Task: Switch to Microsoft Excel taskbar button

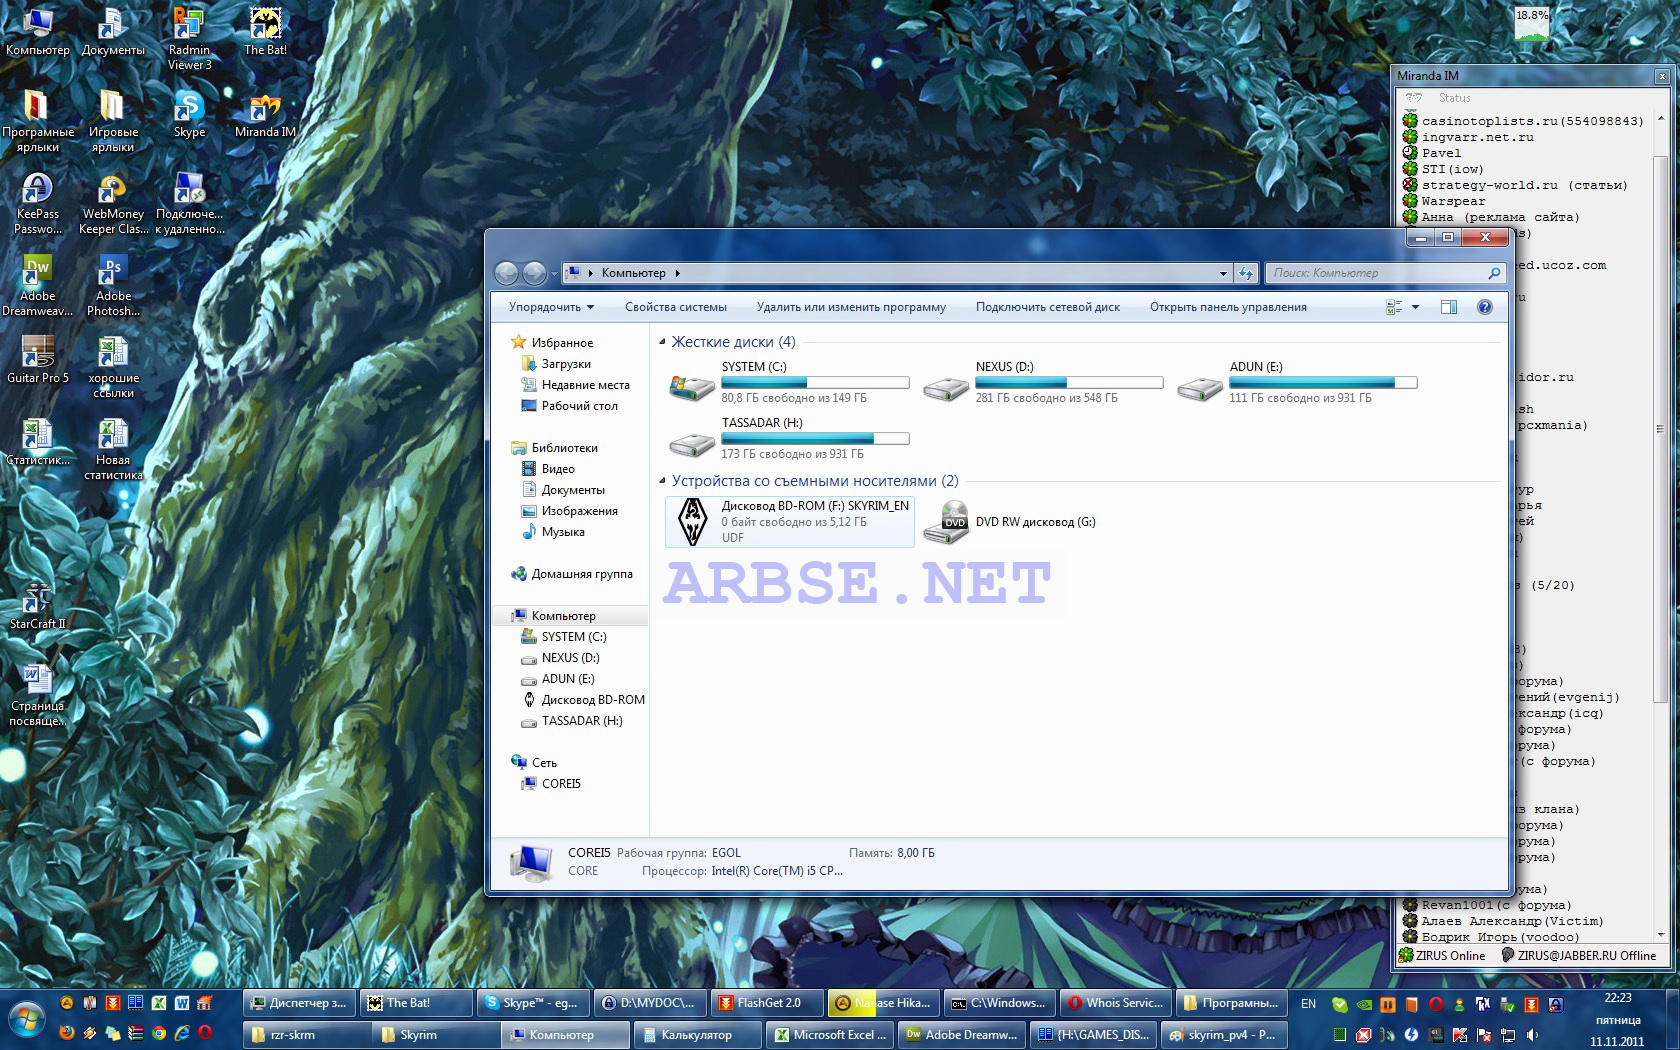Action: [829, 1035]
